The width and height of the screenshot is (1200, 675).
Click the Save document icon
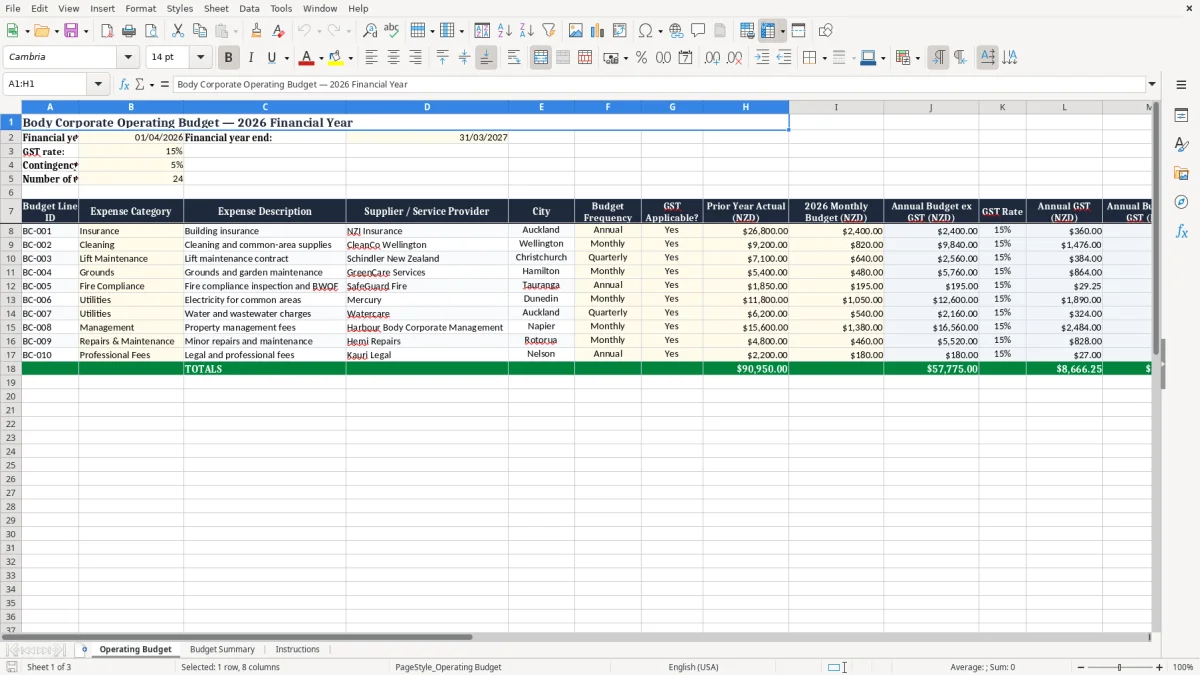[70, 31]
